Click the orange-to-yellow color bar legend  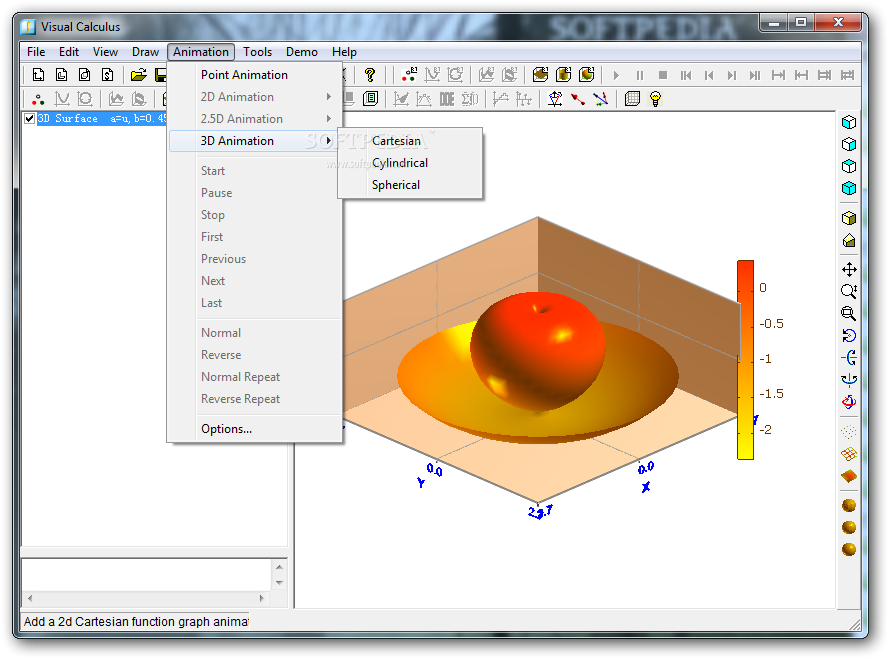click(745, 360)
